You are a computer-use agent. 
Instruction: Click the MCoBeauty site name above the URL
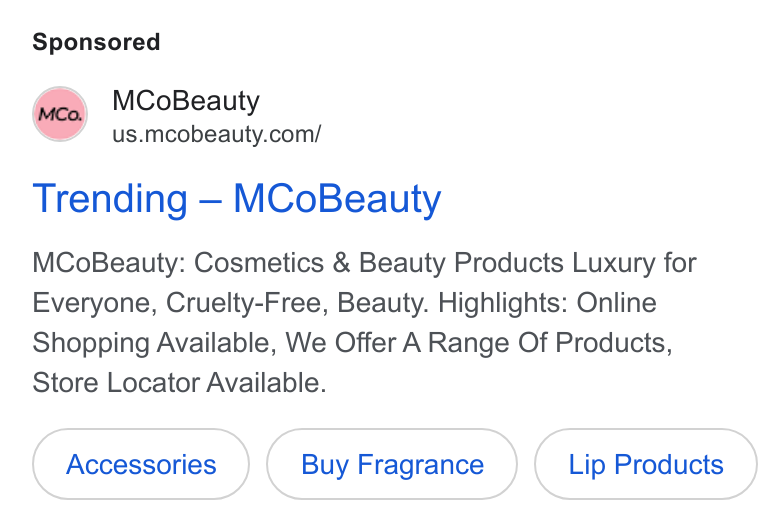point(186,101)
